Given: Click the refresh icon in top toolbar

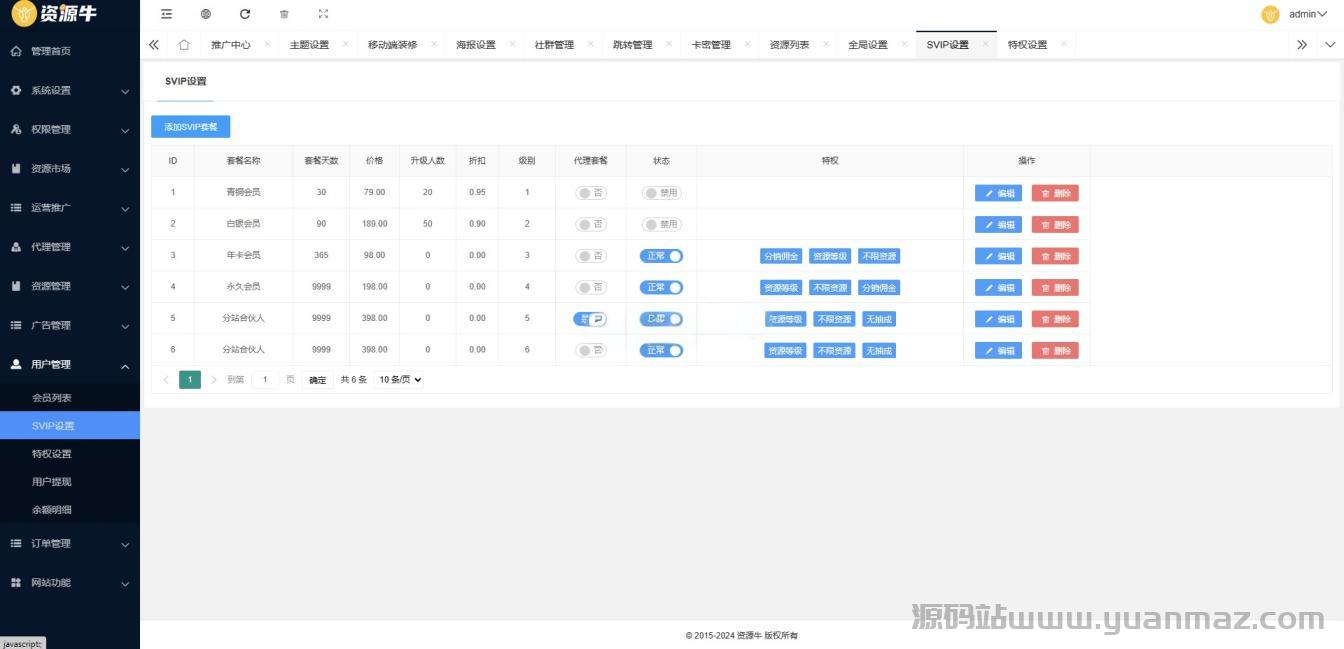Looking at the screenshot, I should coord(245,14).
